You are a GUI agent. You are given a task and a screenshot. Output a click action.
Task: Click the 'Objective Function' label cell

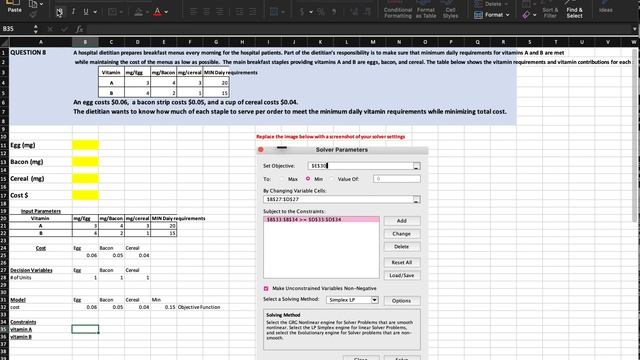pos(199,307)
